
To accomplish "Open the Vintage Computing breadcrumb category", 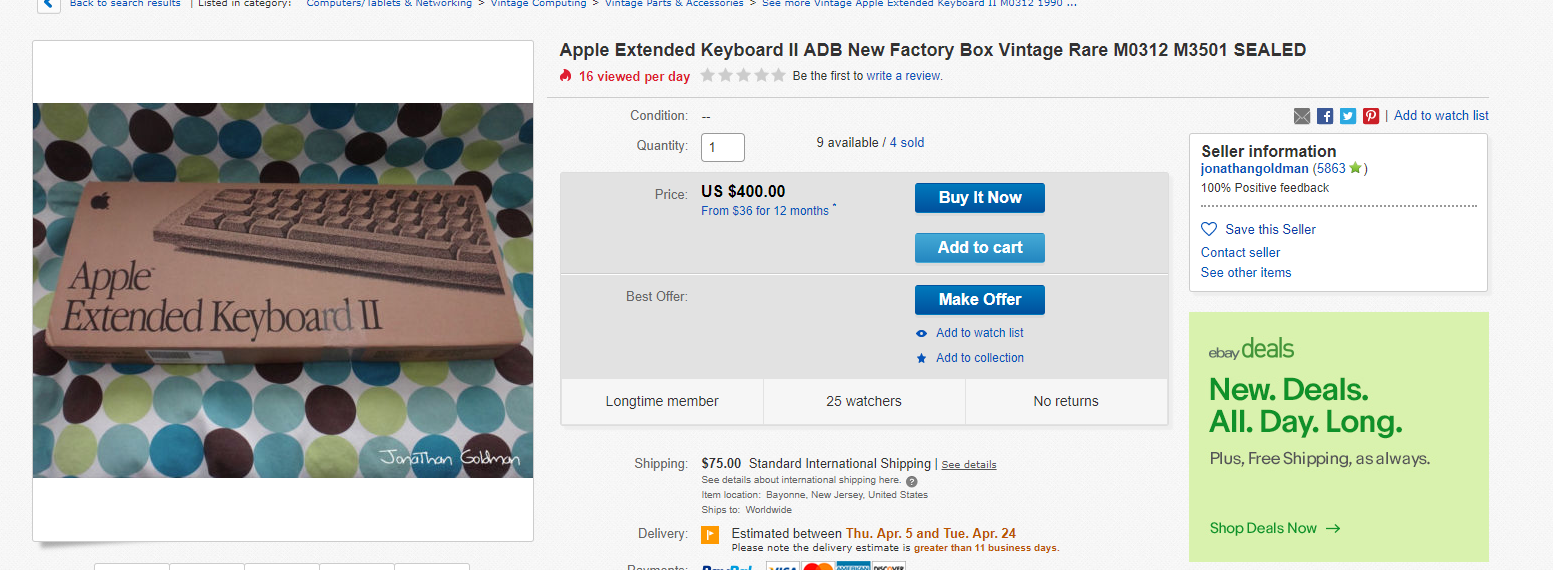I will coord(538,4).
